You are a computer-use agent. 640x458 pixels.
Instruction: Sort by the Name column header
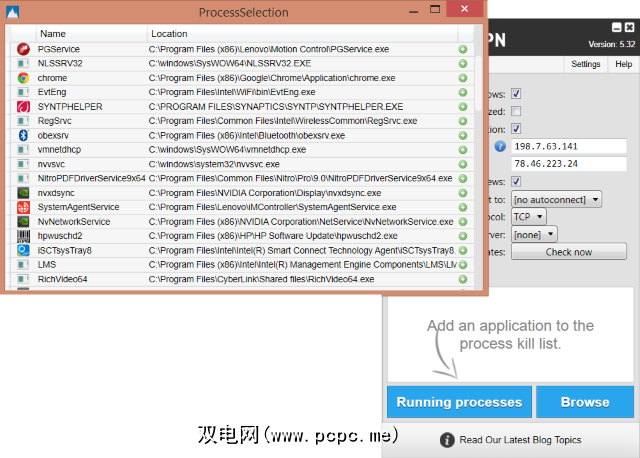pos(91,34)
